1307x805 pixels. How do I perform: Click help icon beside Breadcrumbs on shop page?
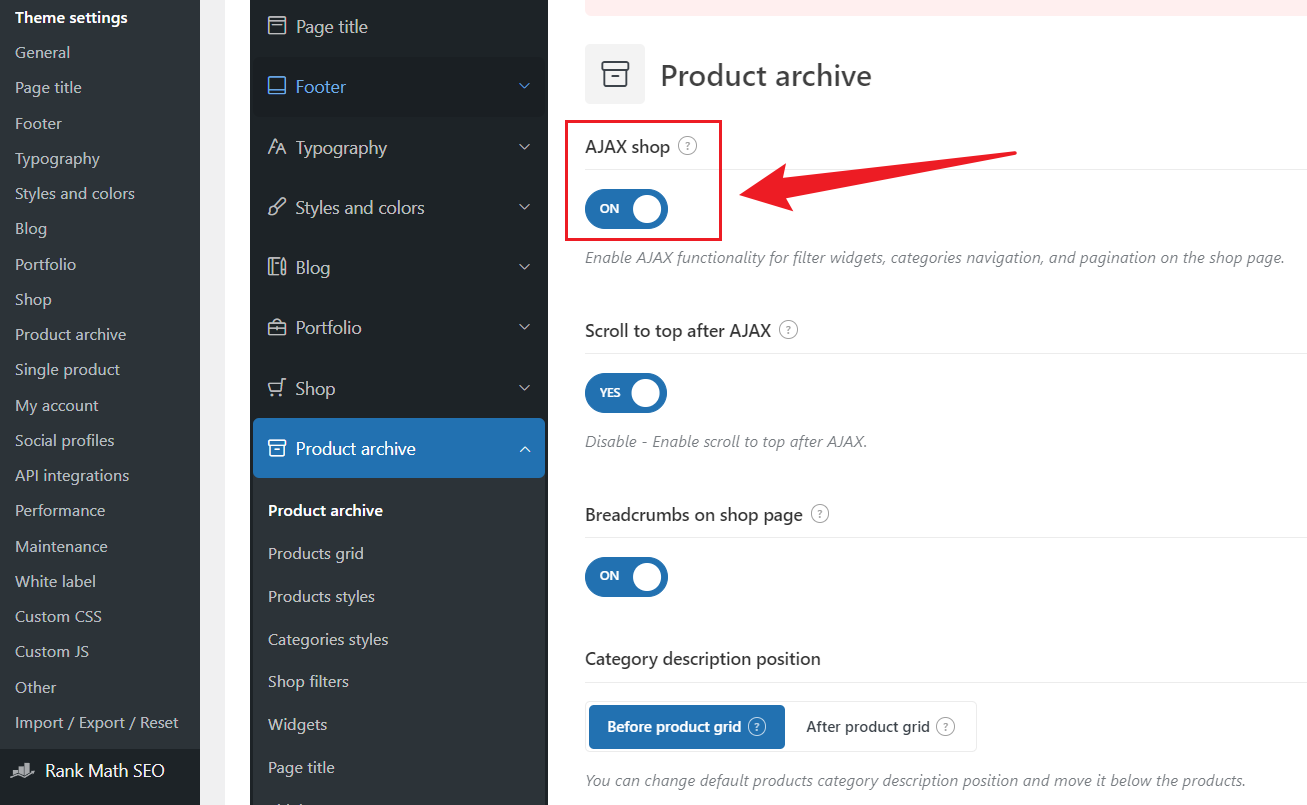[x=820, y=514]
